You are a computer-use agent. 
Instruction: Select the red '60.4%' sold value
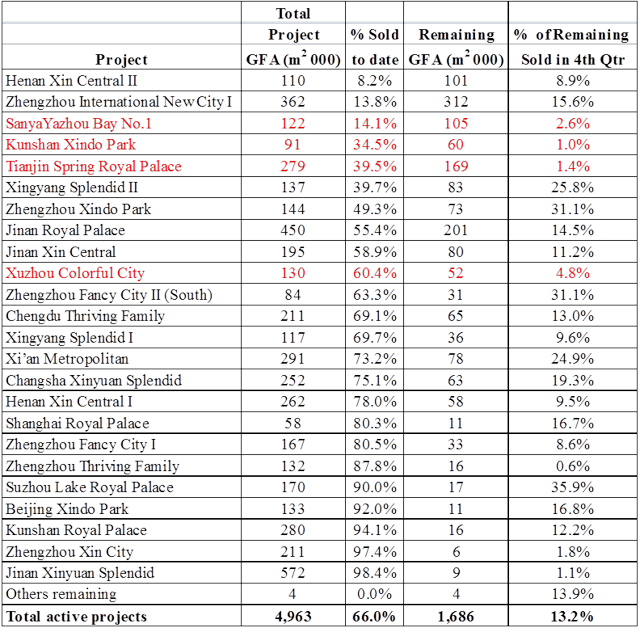point(375,273)
